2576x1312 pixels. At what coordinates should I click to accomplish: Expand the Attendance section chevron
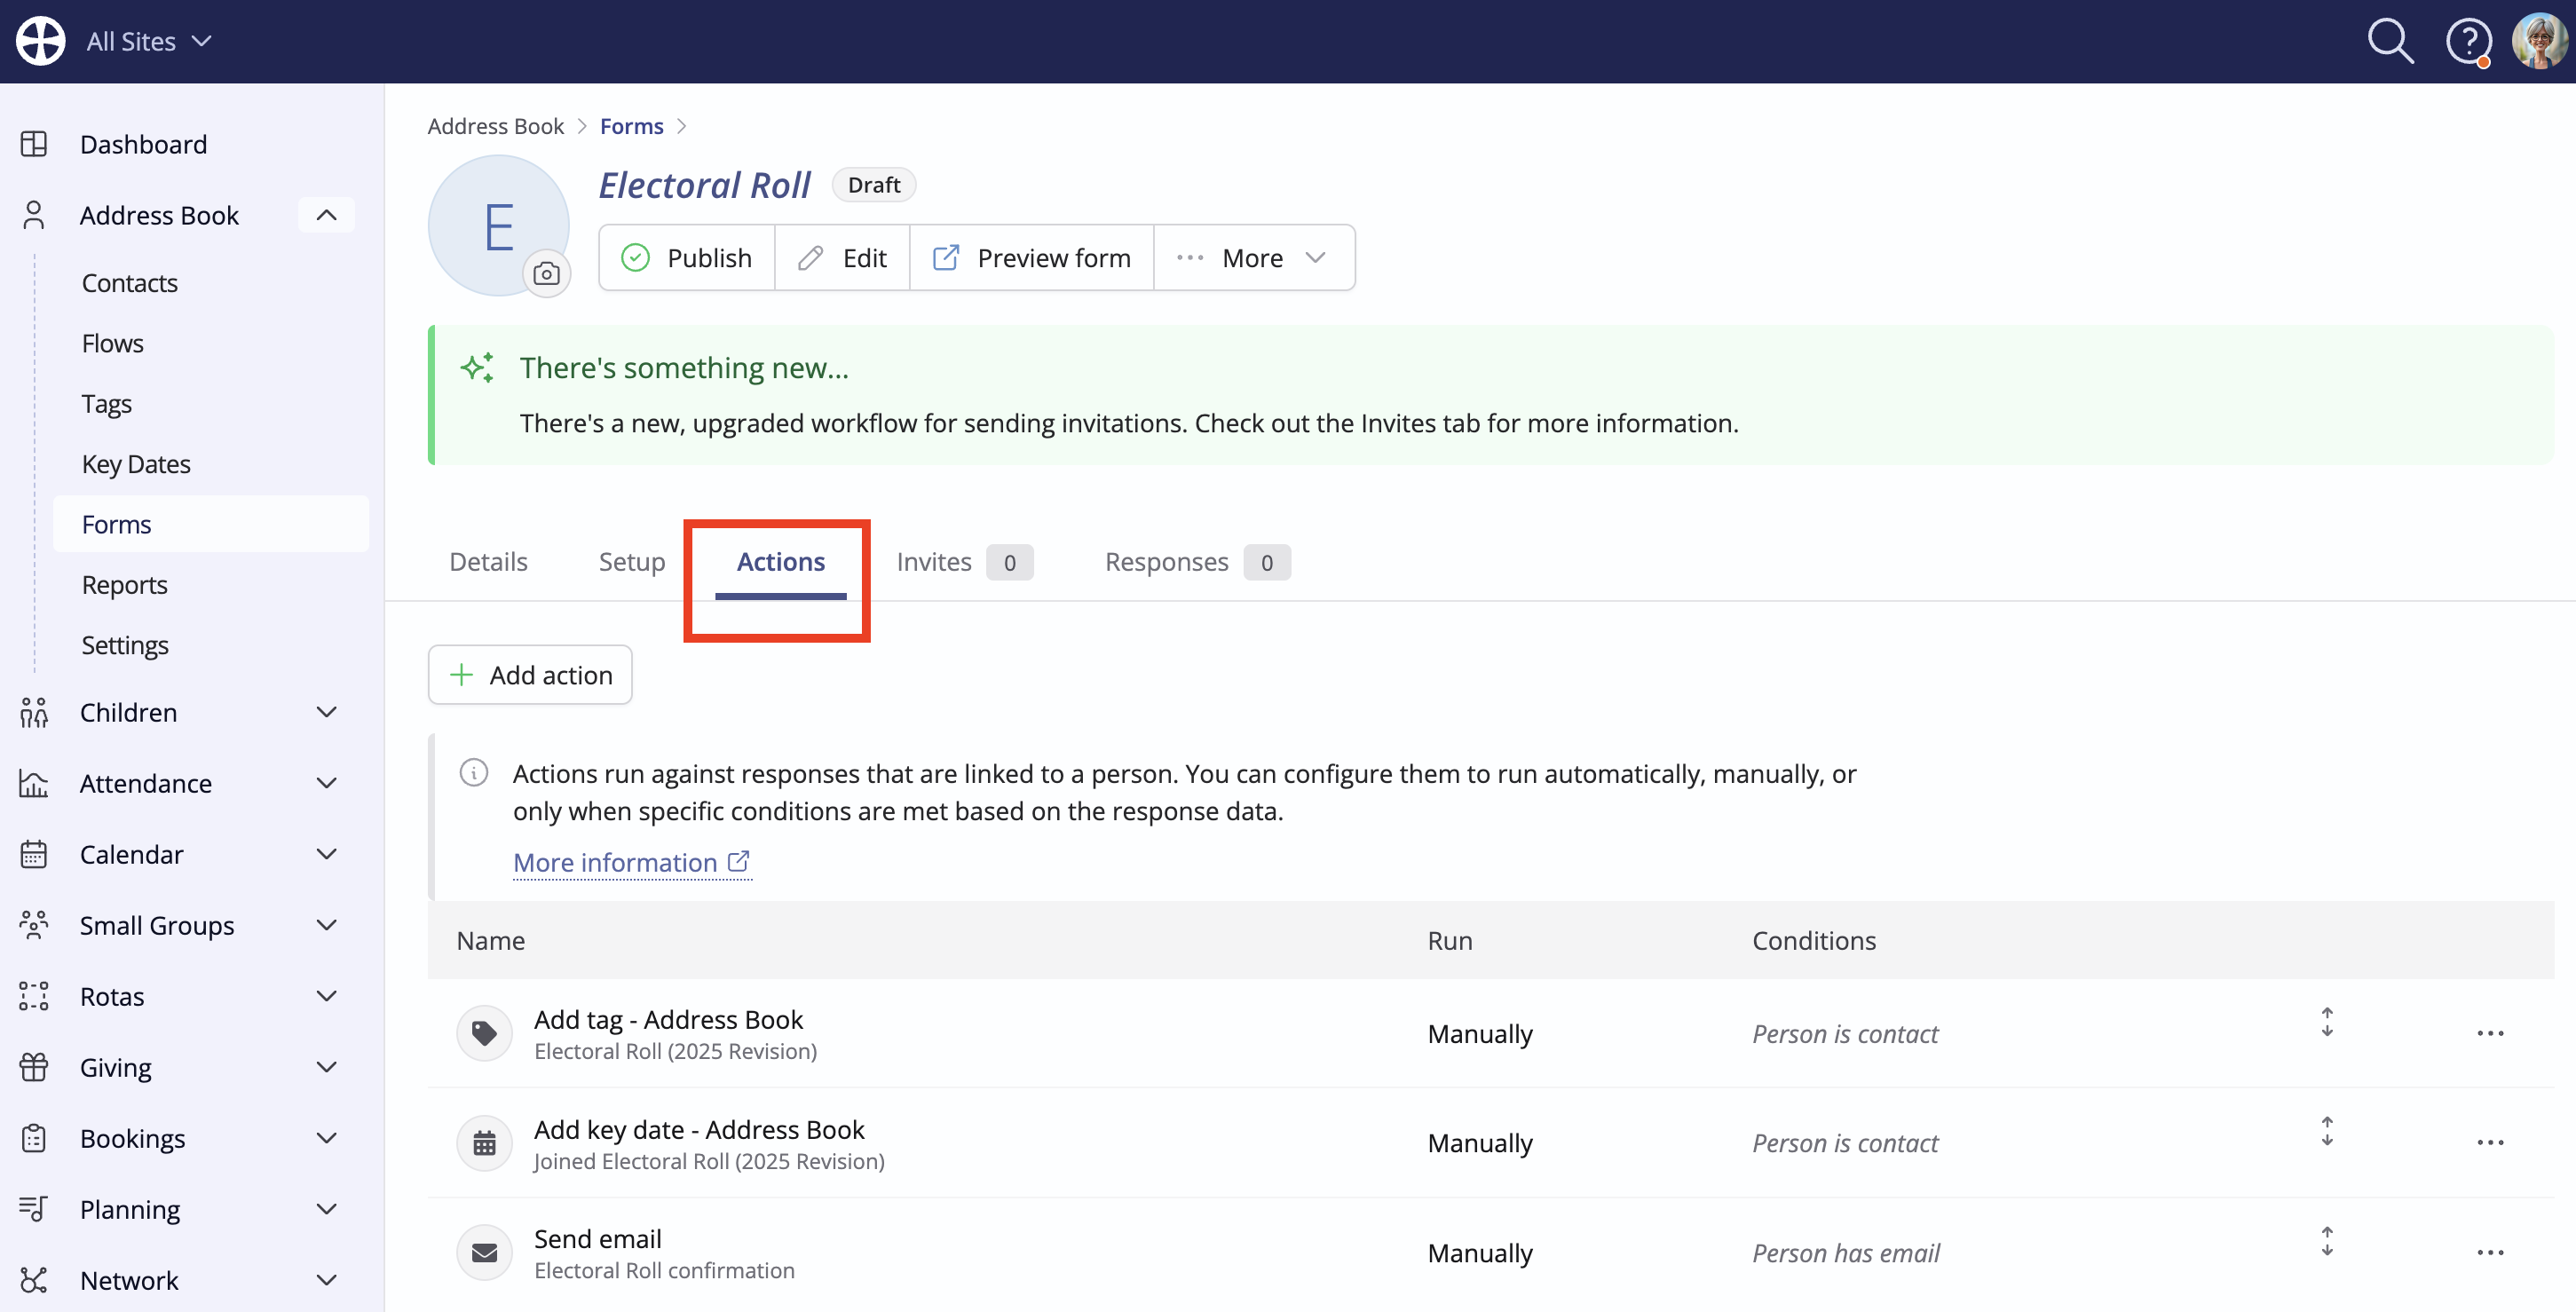point(326,783)
